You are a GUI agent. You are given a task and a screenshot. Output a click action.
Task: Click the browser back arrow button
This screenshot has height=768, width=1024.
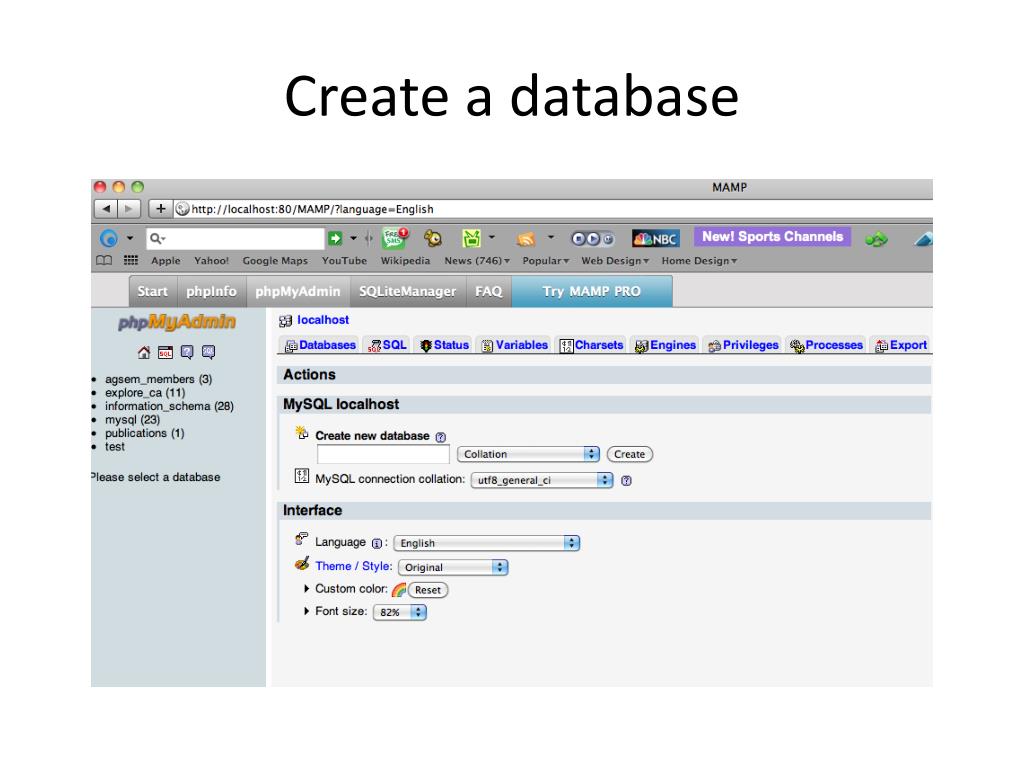(x=106, y=209)
